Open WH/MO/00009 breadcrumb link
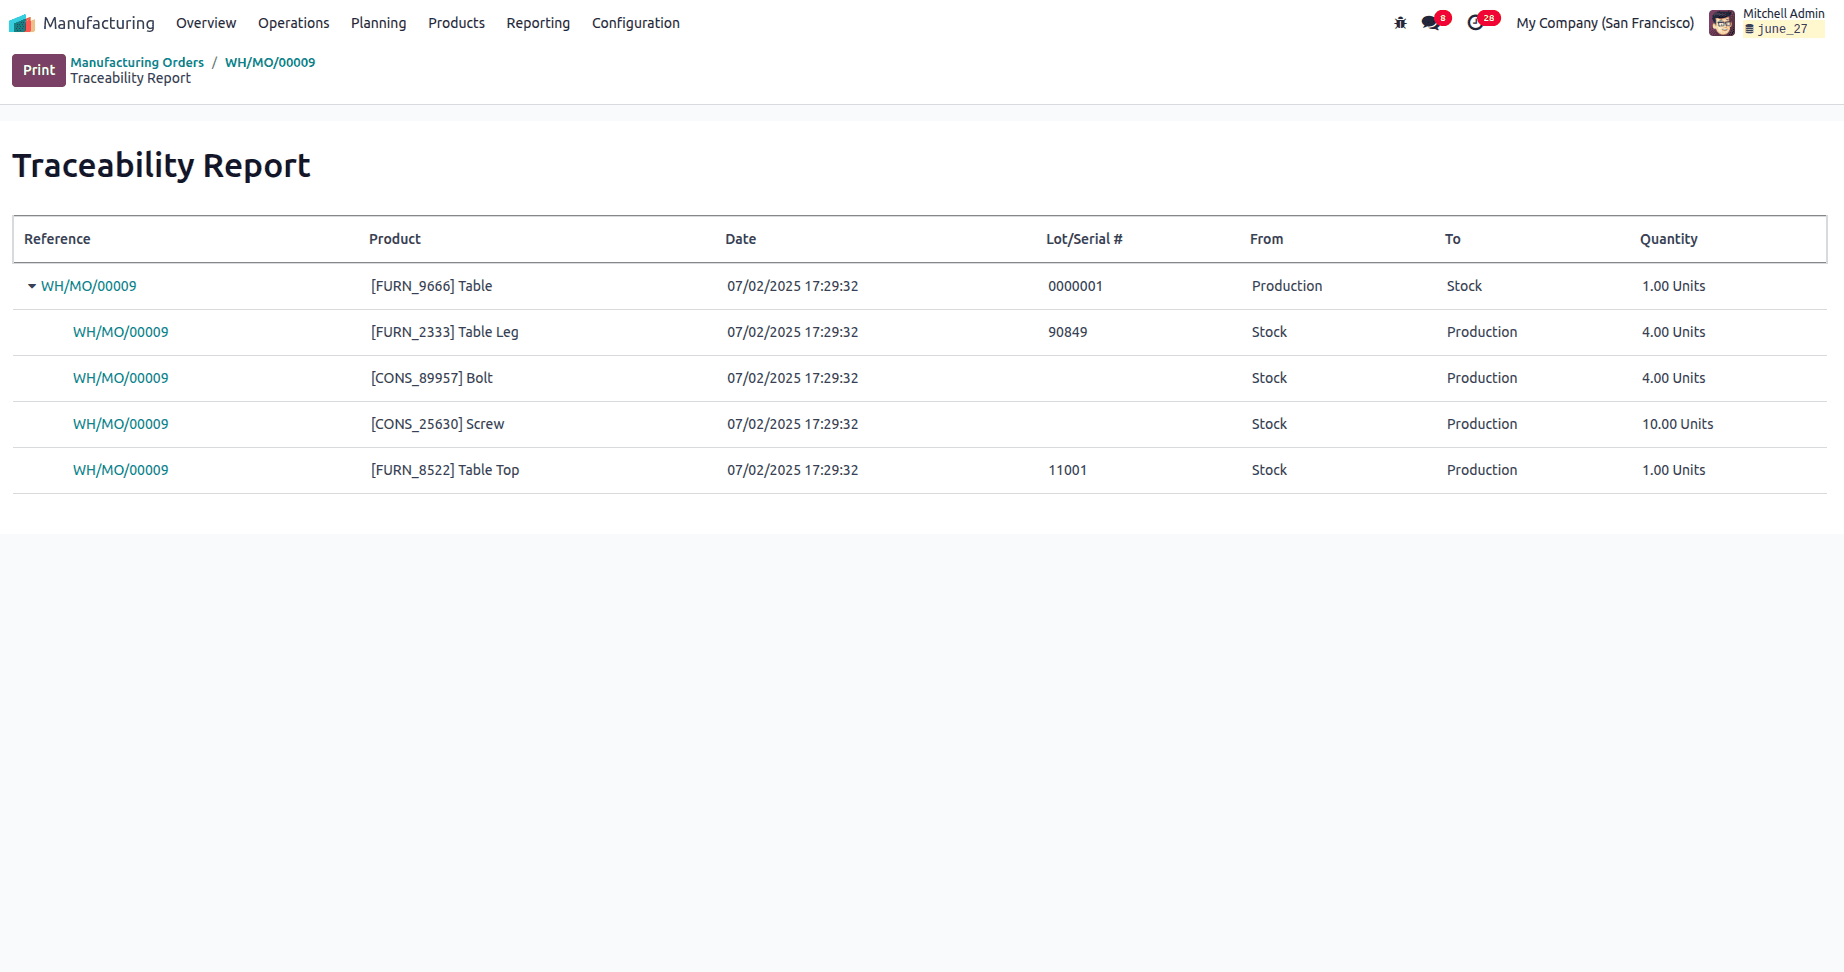Image resolution: width=1844 pixels, height=972 pixels. (270, 62)
